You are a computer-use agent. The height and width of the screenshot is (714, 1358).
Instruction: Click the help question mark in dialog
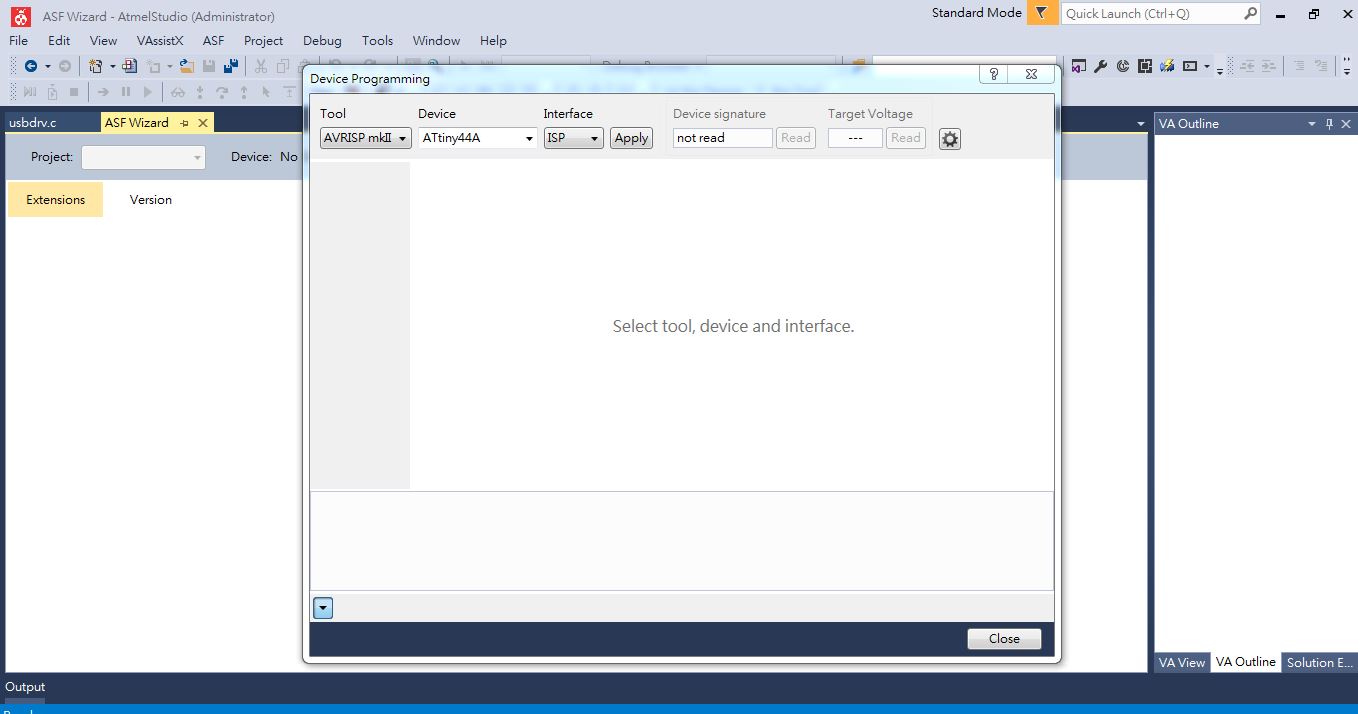tap(994, 74)
